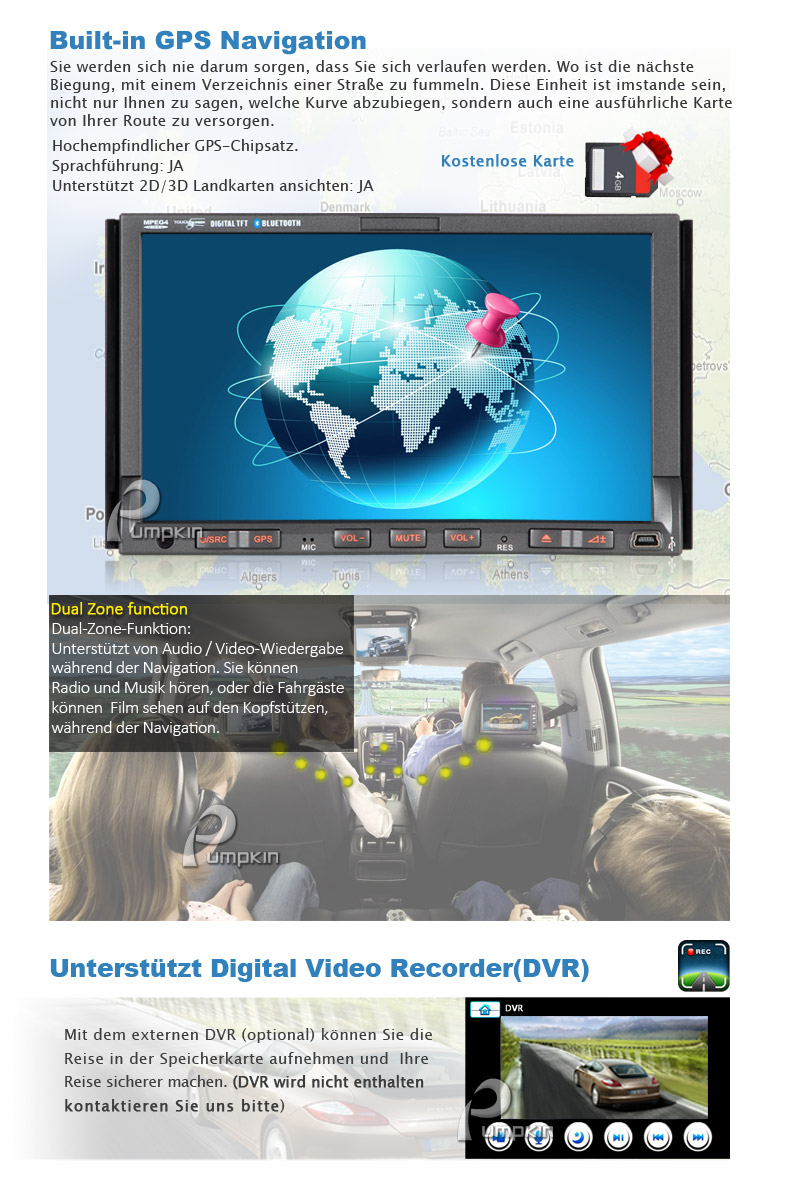Image resolution: width=800 pixels, height=1186 pixels.
Task: Click the green REC road icon
Action: (703, 966)
